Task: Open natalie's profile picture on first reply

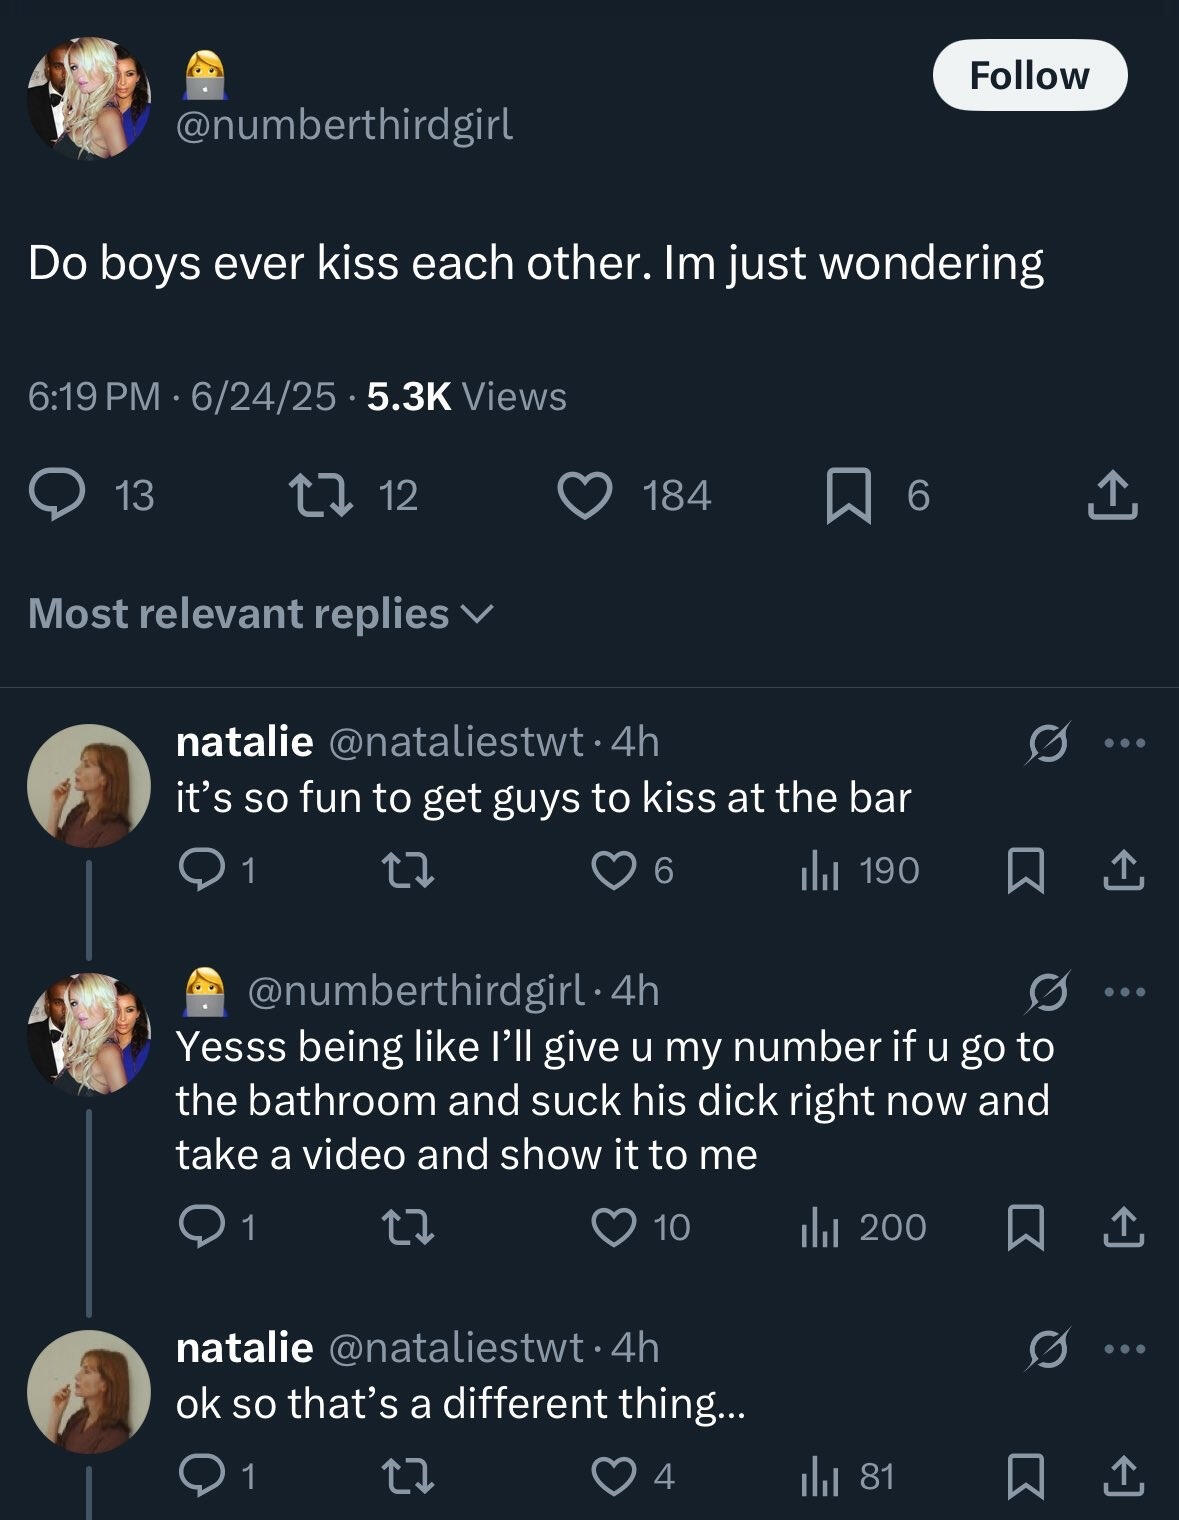Action: point(88,786)
